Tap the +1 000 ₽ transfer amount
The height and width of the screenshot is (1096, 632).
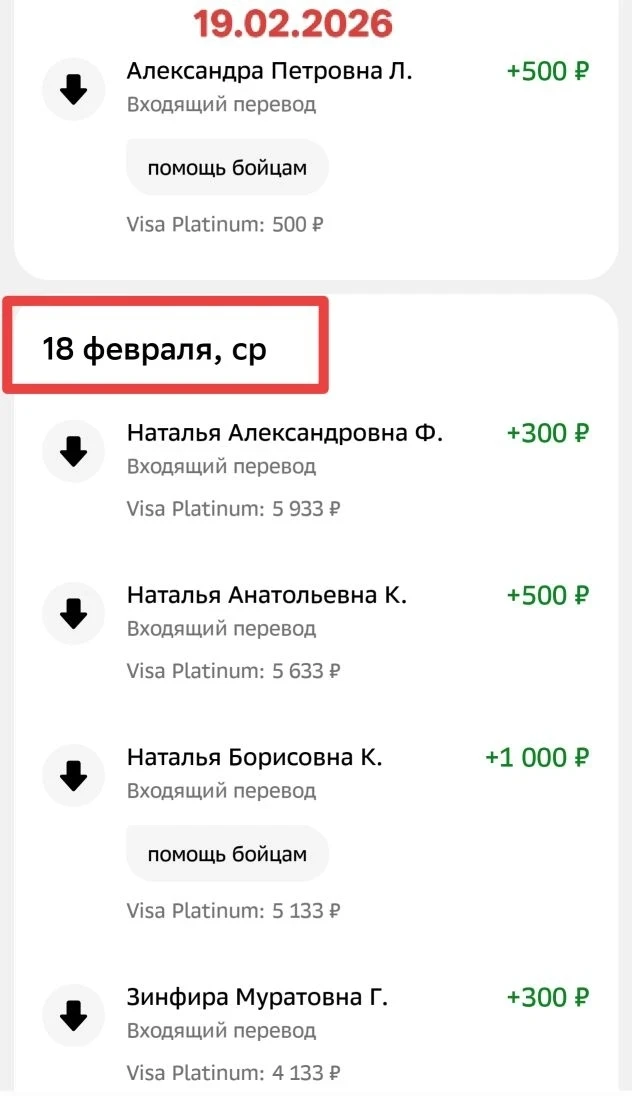(537, 758)
